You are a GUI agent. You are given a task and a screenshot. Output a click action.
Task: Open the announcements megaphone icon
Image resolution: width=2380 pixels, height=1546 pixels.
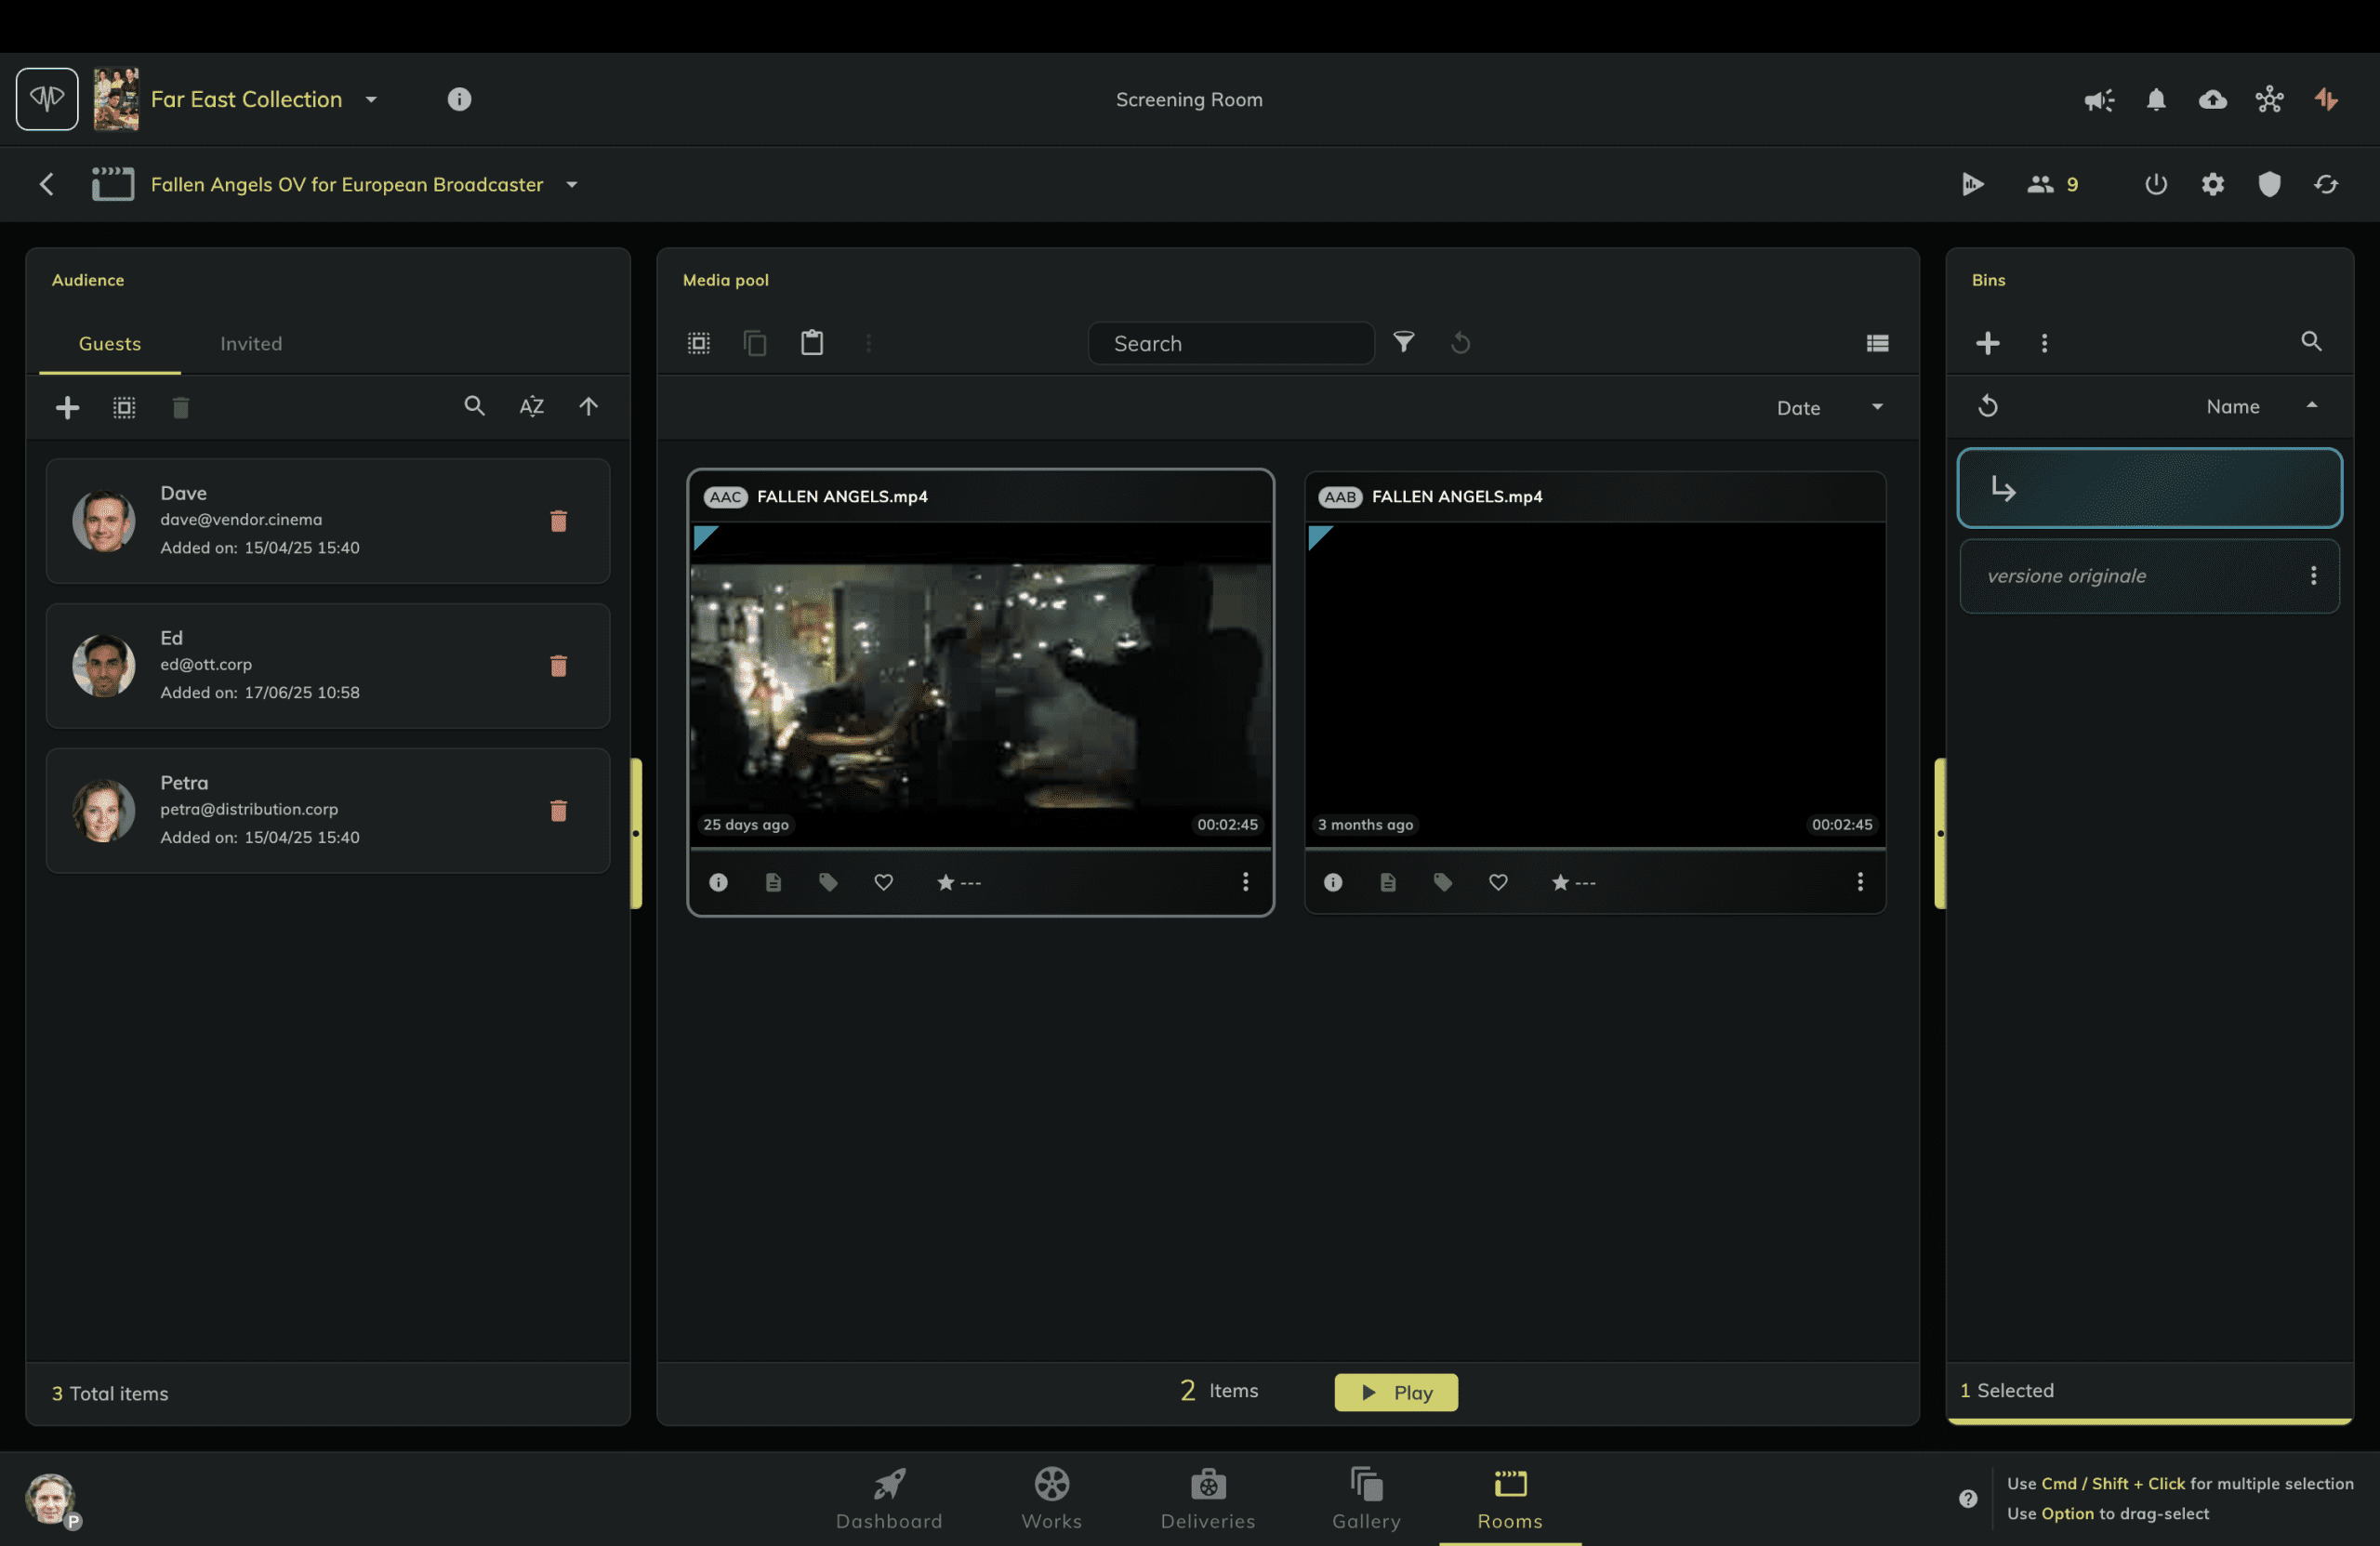click(2098, 99)
